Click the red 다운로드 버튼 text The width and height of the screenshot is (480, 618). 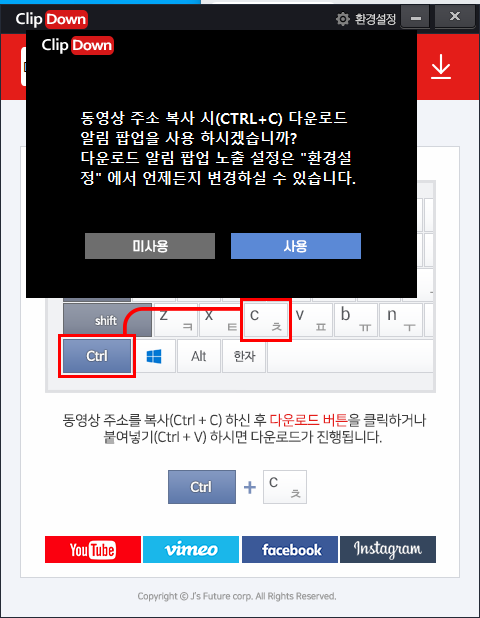309,420
